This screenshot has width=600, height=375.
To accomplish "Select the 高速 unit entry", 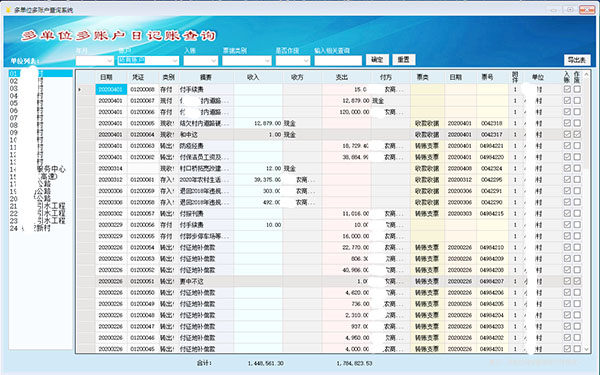I will [41, 176].
